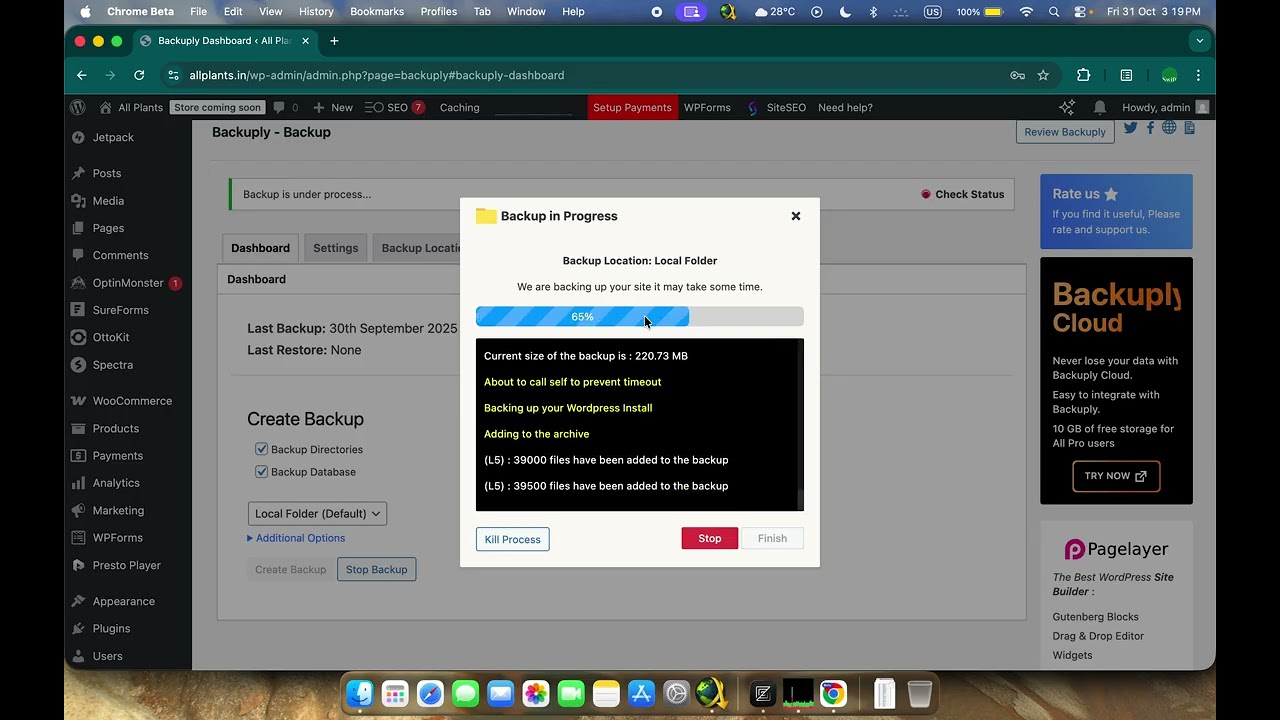Click the 65% backup progress bar
1280x720 pixels.
pyautogui.click(x=639, y=317)
